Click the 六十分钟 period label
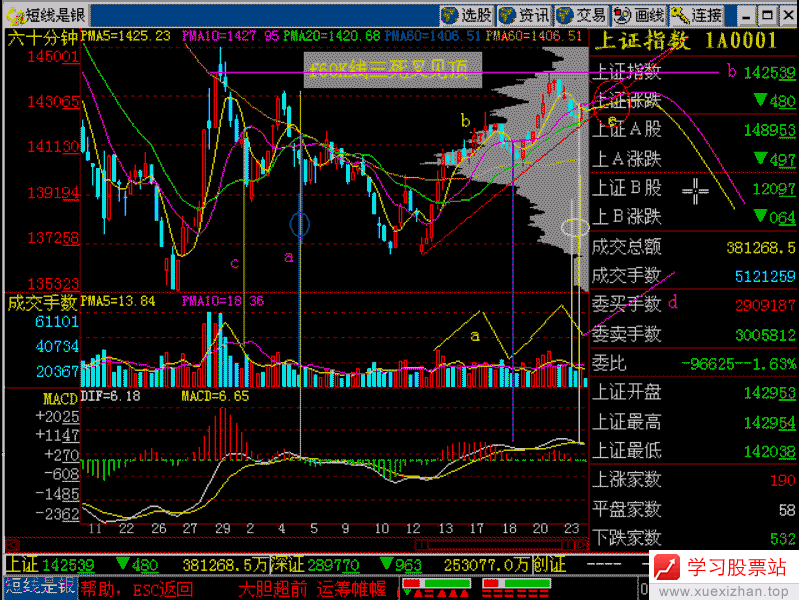799x600 pixels. coord(43,37)
